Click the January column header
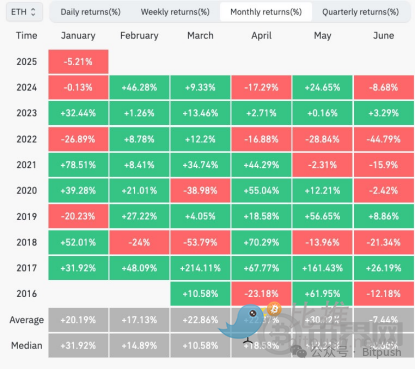 78,36
